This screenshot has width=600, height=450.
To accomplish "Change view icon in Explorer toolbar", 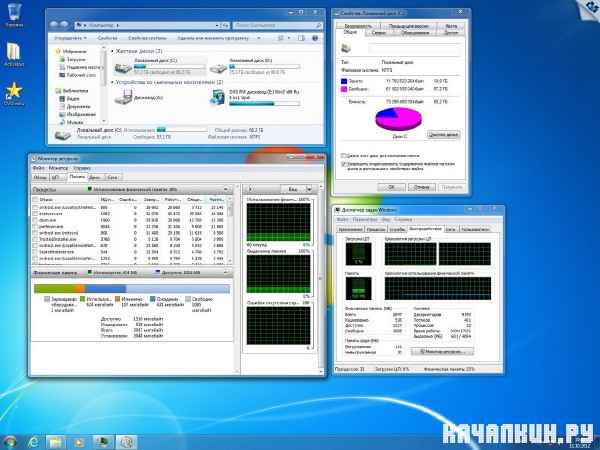I will tap(280, 38).
